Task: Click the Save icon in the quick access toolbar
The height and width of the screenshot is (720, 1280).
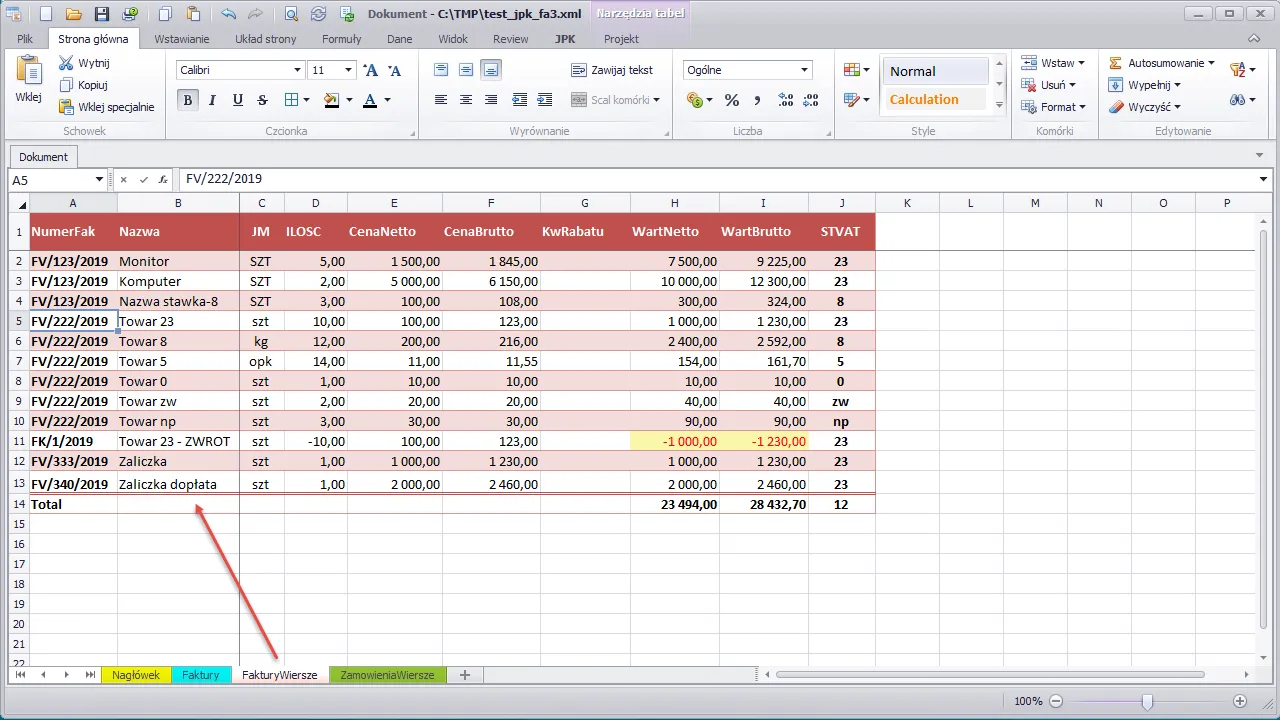Action: coord(101,14)
